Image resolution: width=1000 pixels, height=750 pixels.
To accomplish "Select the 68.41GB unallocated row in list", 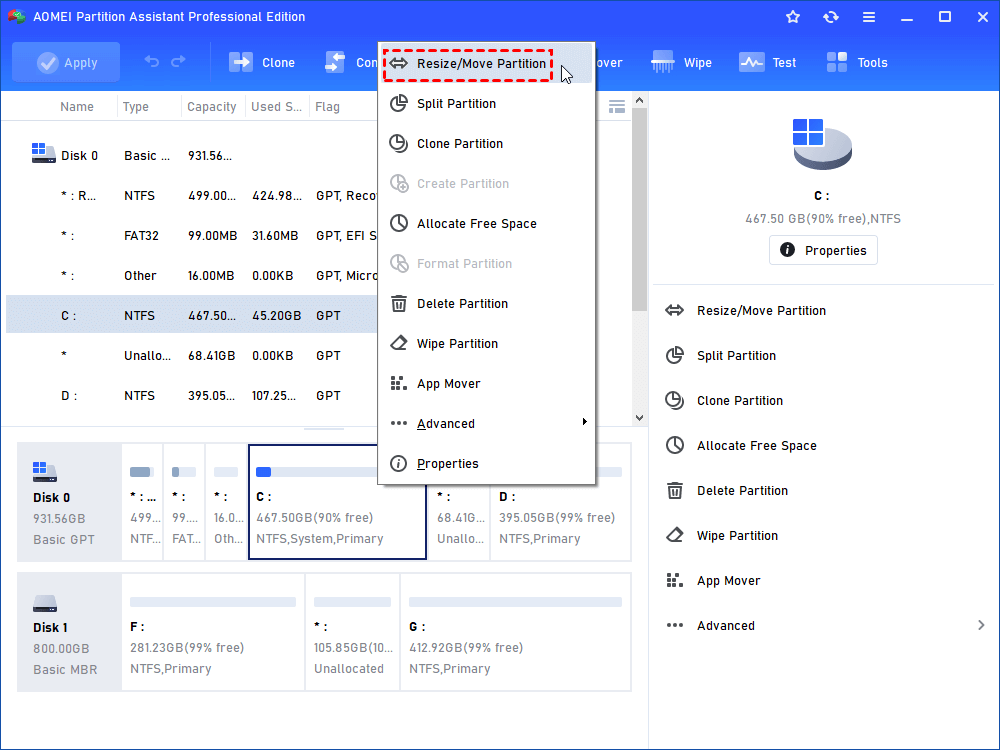I will (x=191, y=355).
